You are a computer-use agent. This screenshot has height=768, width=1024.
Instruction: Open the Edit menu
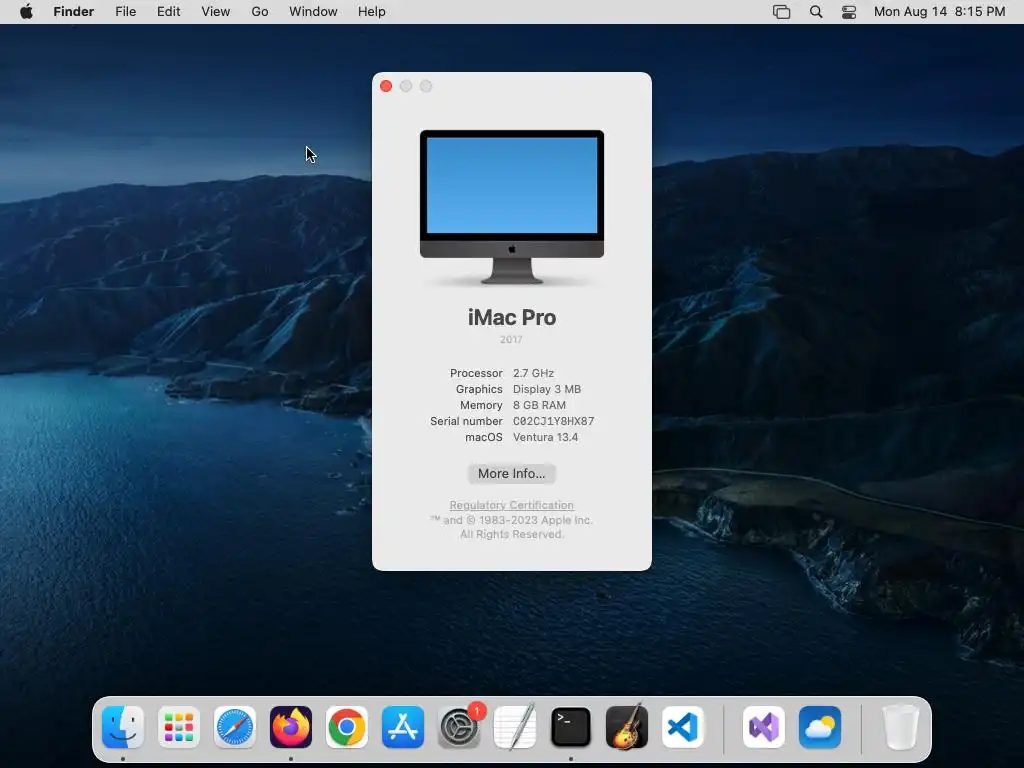pos(168,12)
